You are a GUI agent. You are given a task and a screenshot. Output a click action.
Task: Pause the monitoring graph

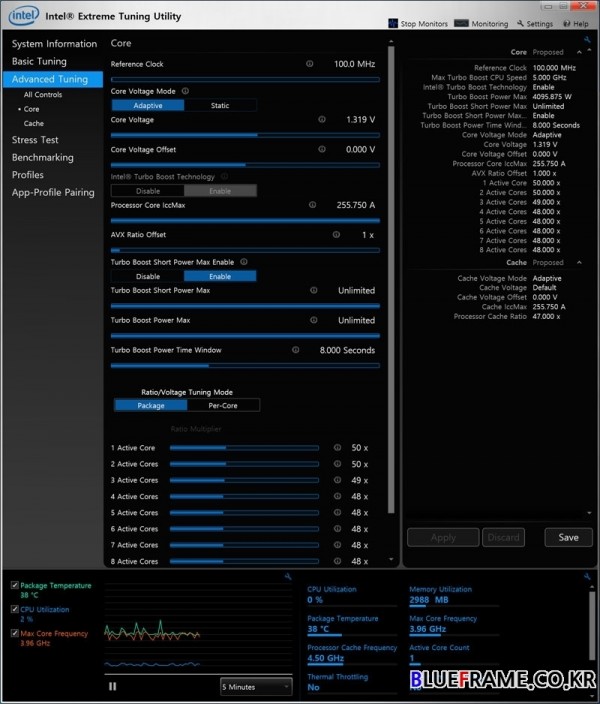point(113,686)
